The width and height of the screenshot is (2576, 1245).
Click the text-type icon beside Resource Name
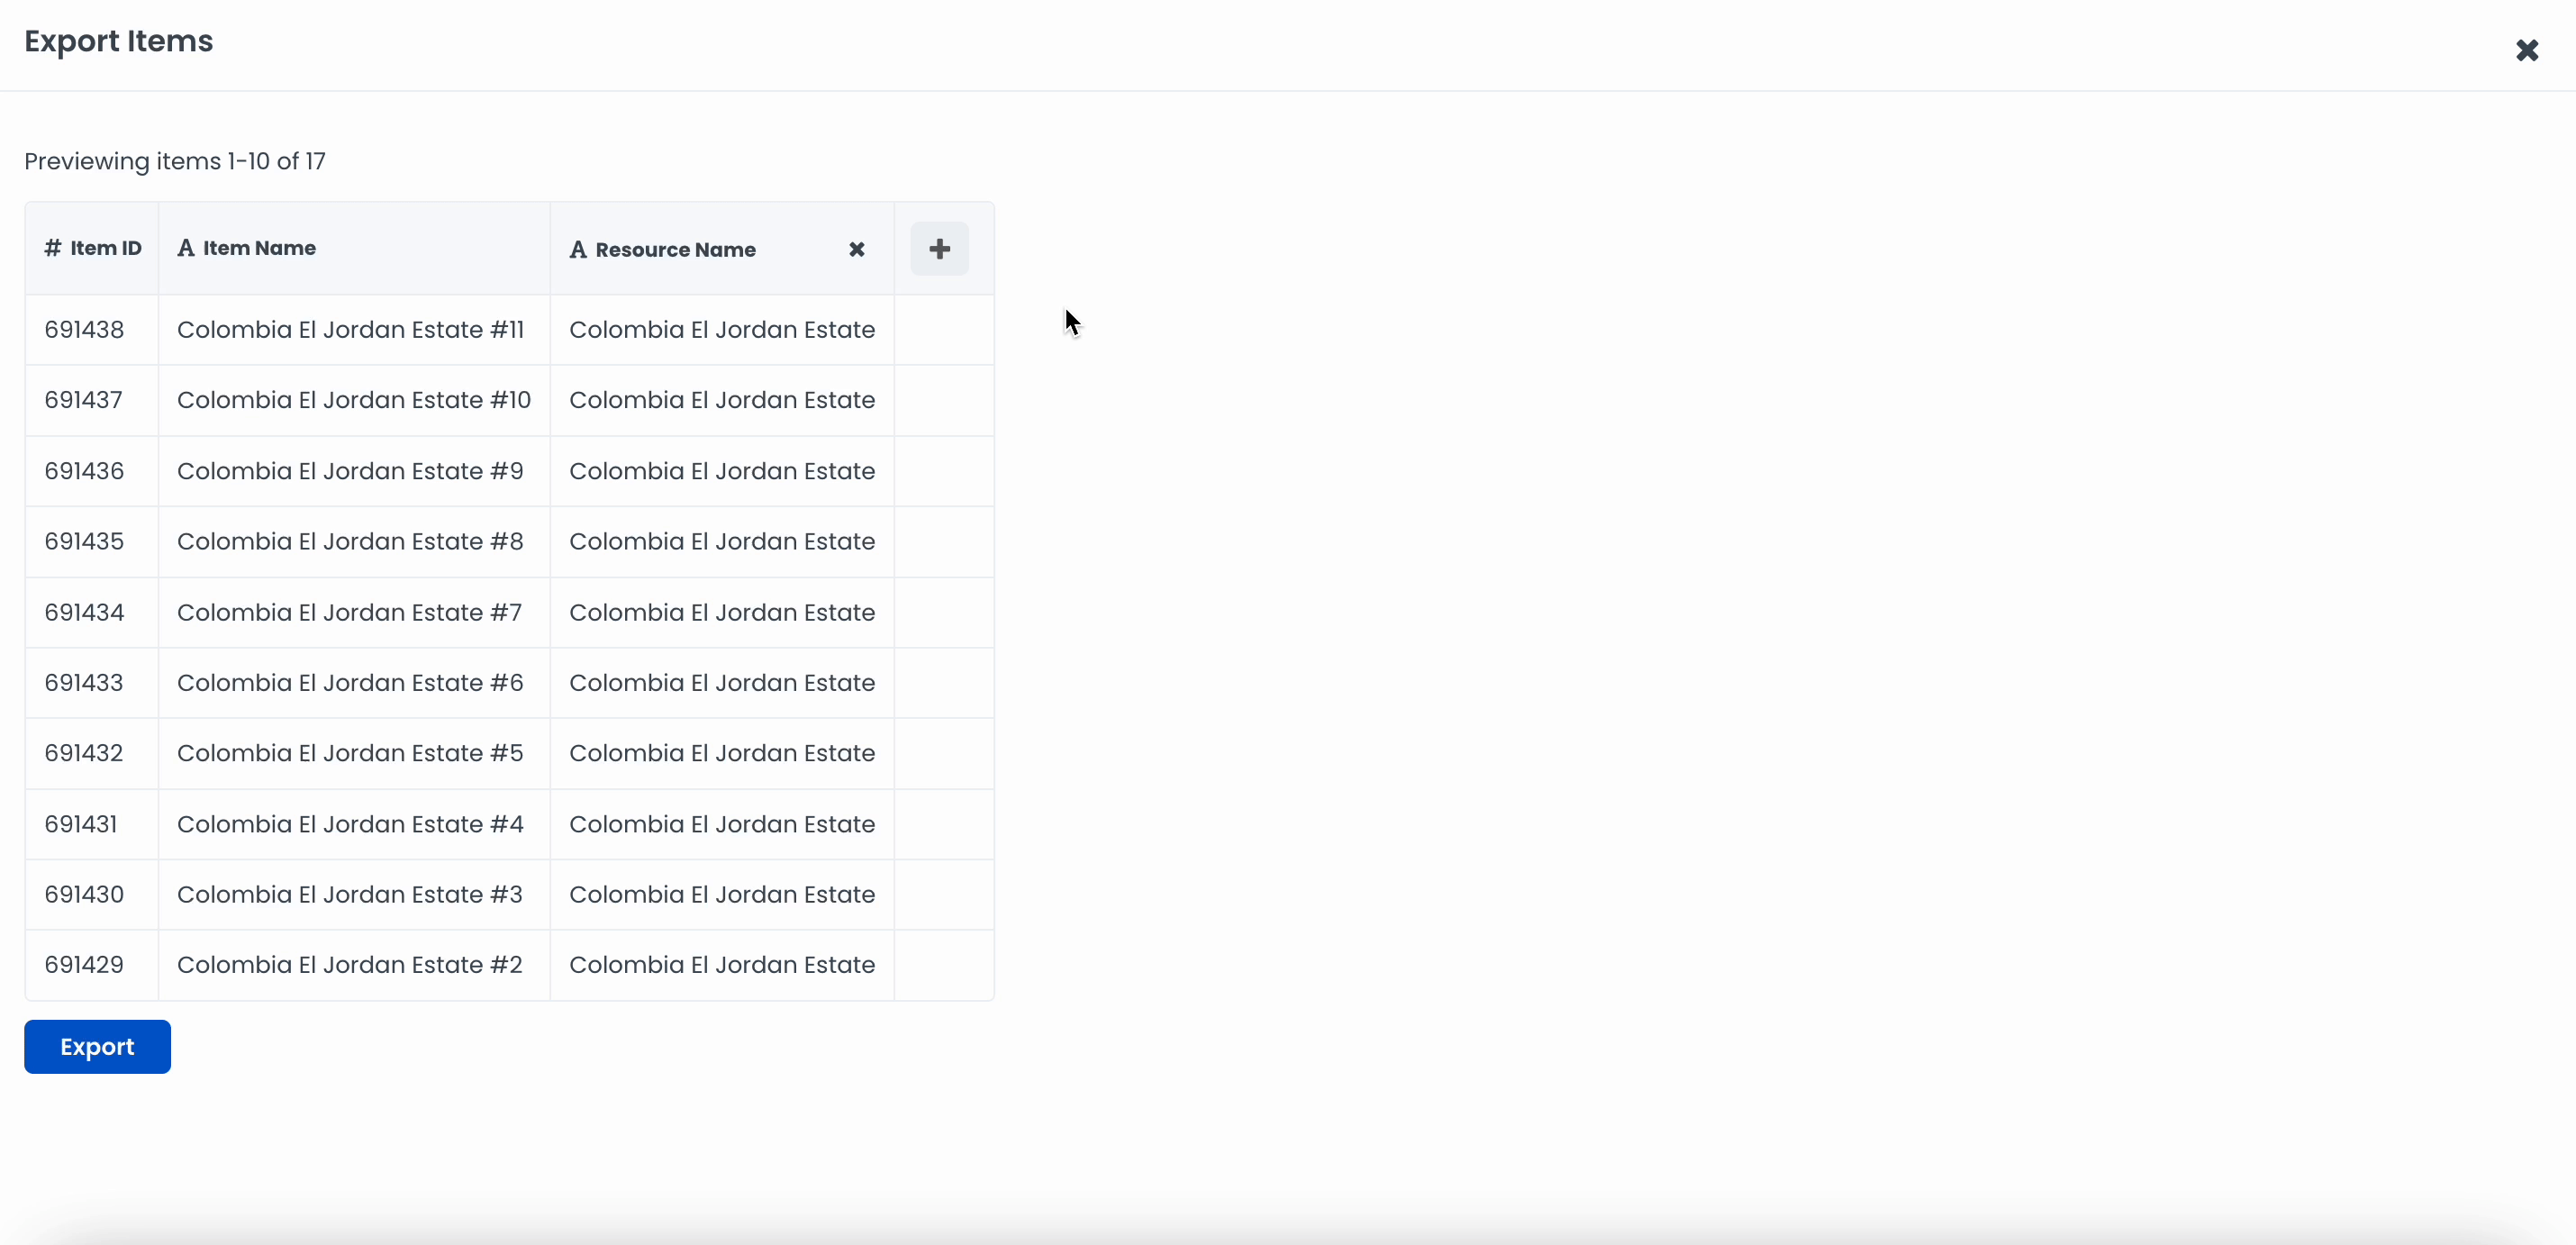coord(577,250)
